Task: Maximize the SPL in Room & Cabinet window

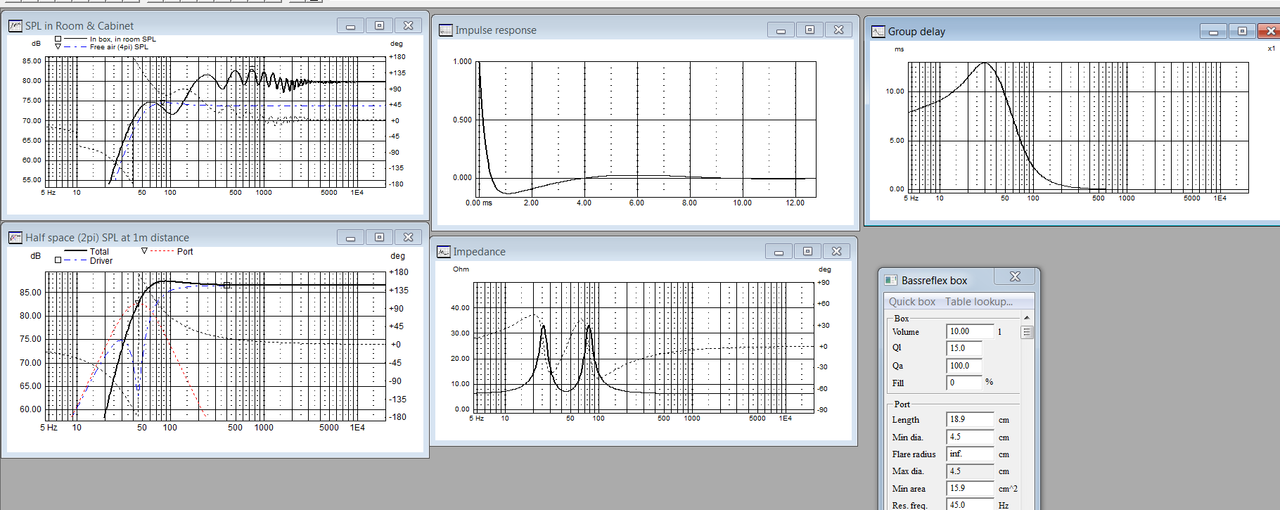Action: tap(379, 25)
